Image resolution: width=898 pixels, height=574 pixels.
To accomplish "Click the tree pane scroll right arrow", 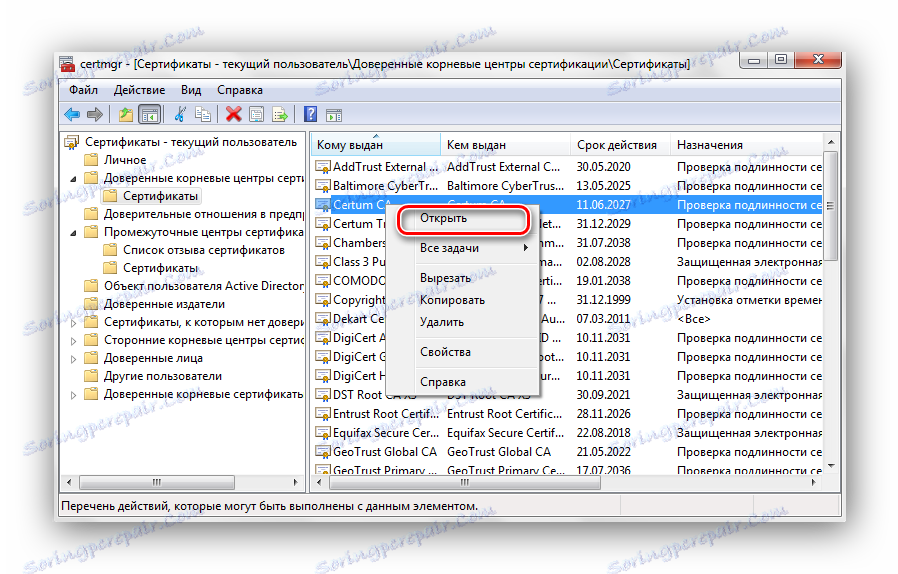I will (296, 482).
